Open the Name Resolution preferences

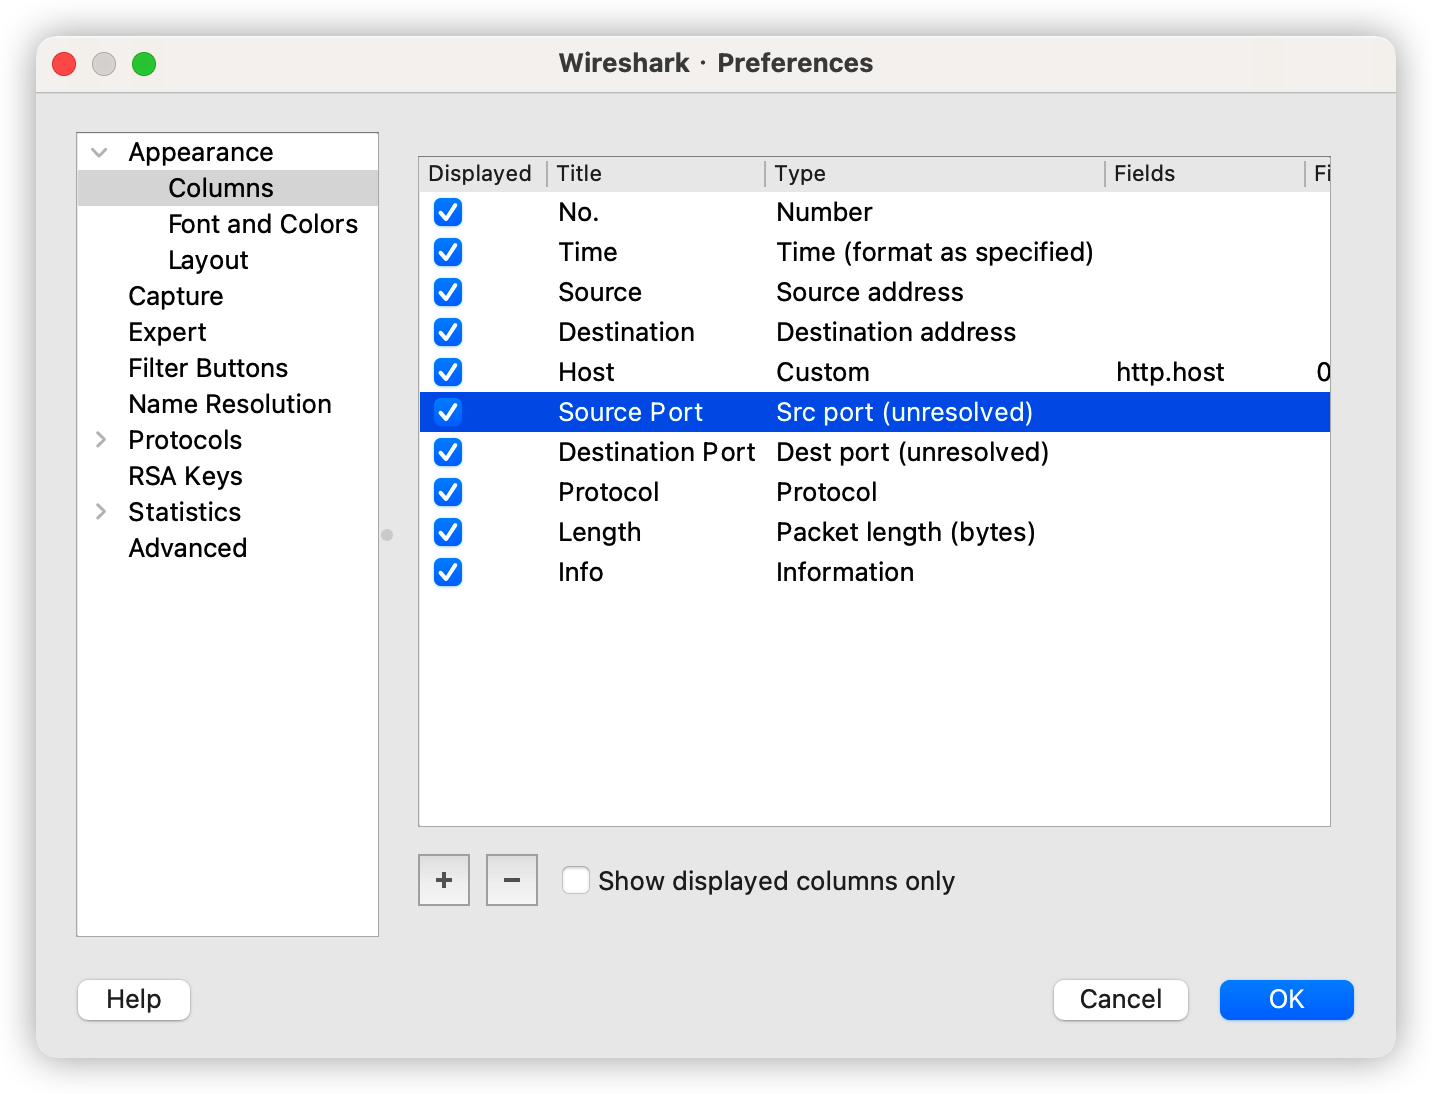coord(230,404)
